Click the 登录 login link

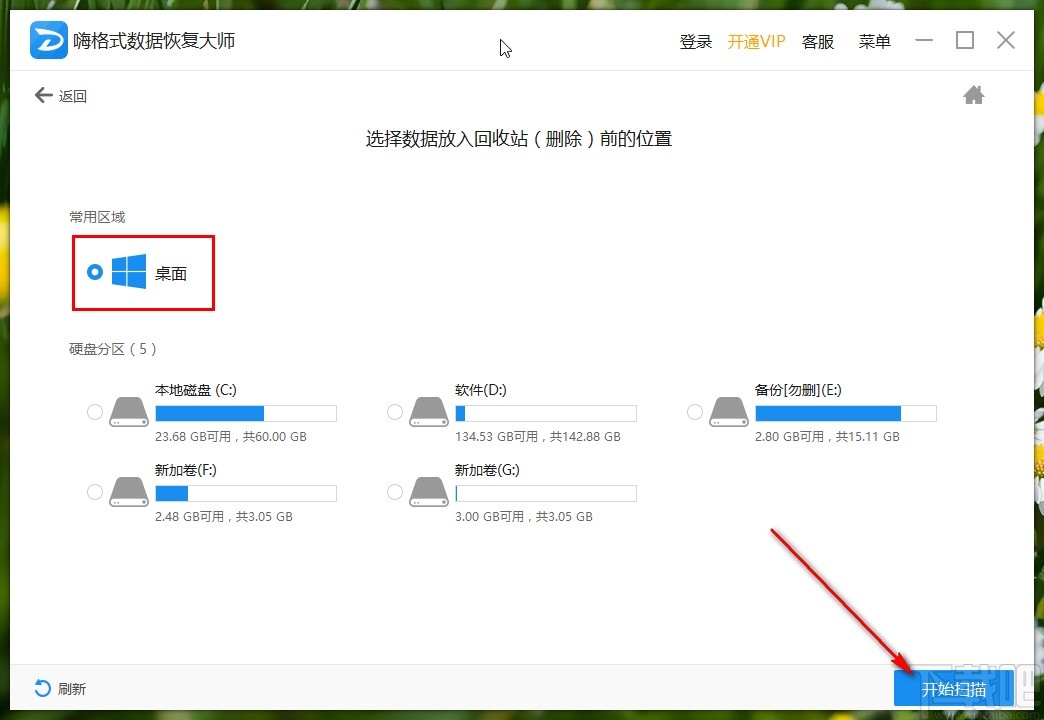(695, 41)
